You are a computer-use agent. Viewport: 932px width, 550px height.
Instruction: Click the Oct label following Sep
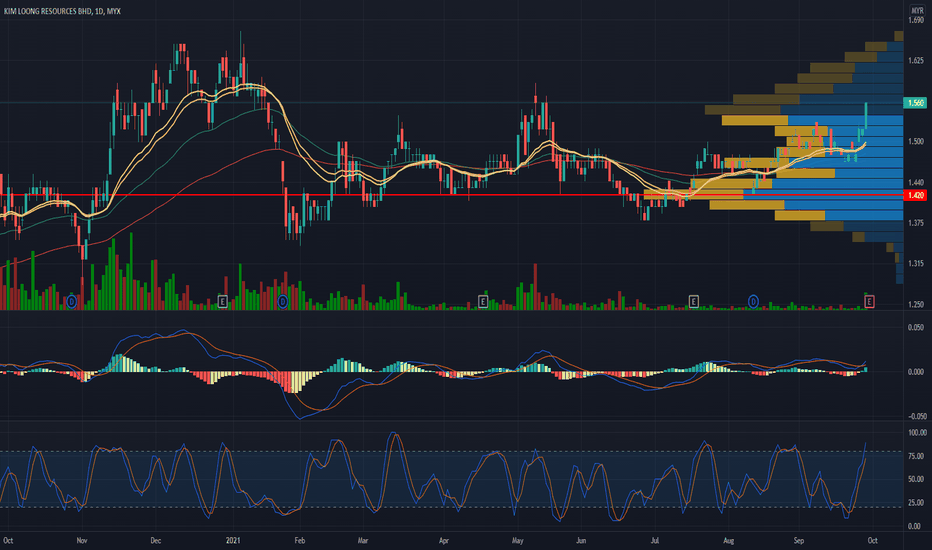click(872, 540)
